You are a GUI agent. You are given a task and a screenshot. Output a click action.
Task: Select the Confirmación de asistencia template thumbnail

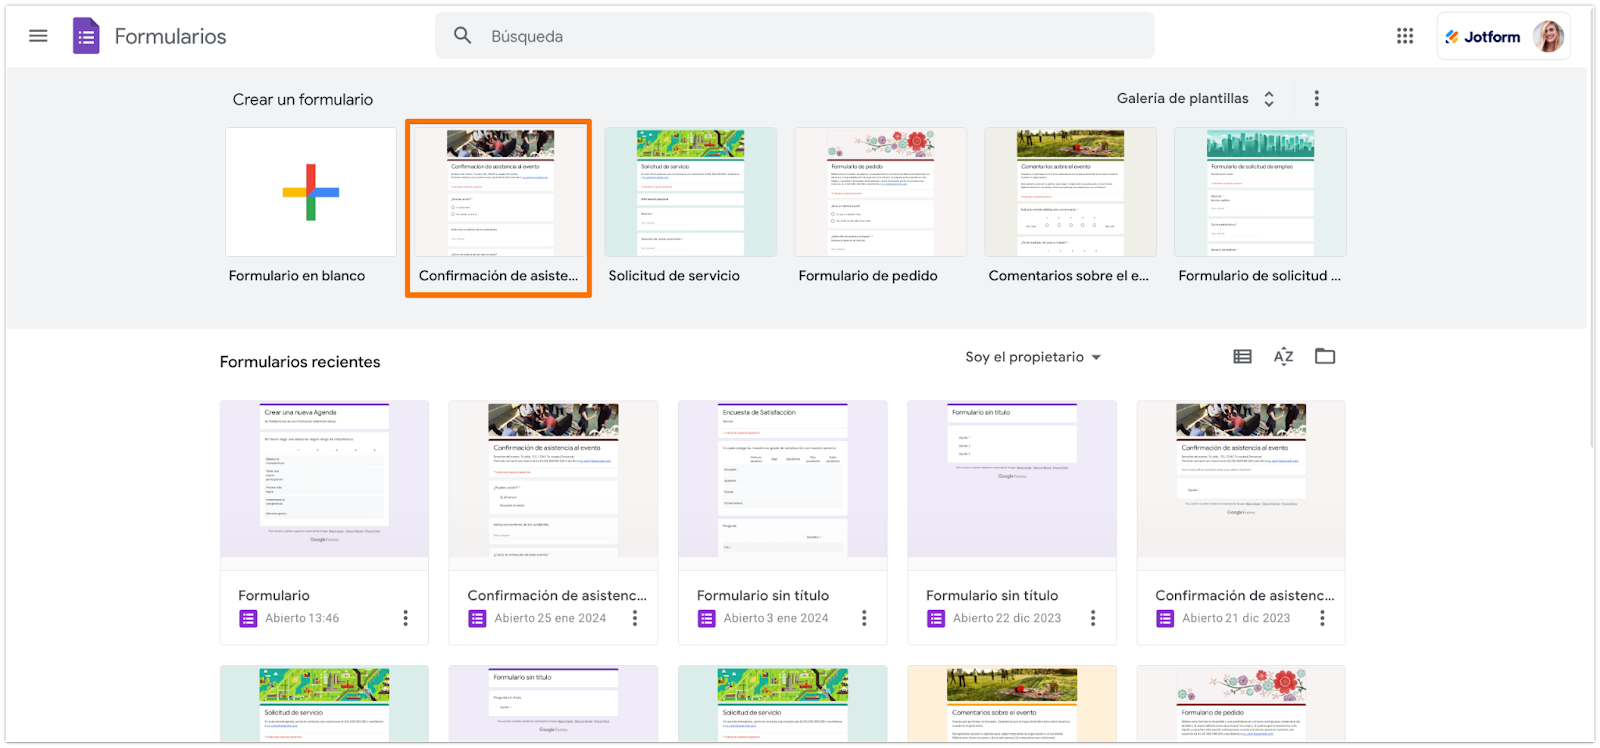(500, 192)
